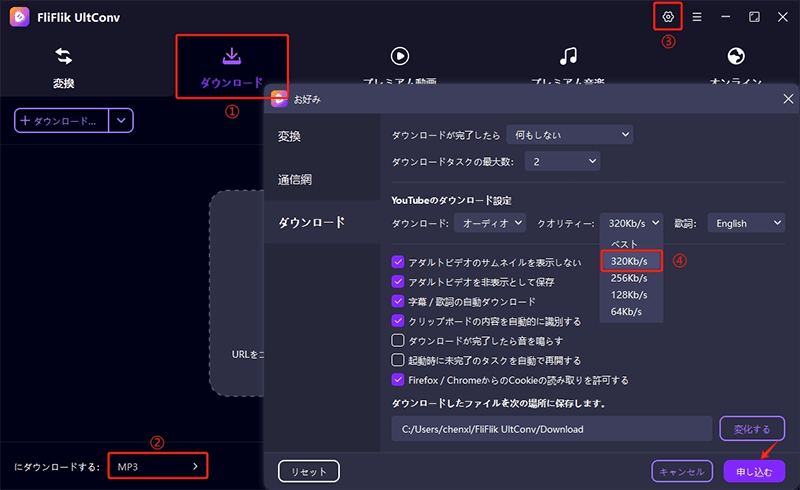Close the FliFlik UltConv window
The image size is (800, 490).
[x=783, y=17]
